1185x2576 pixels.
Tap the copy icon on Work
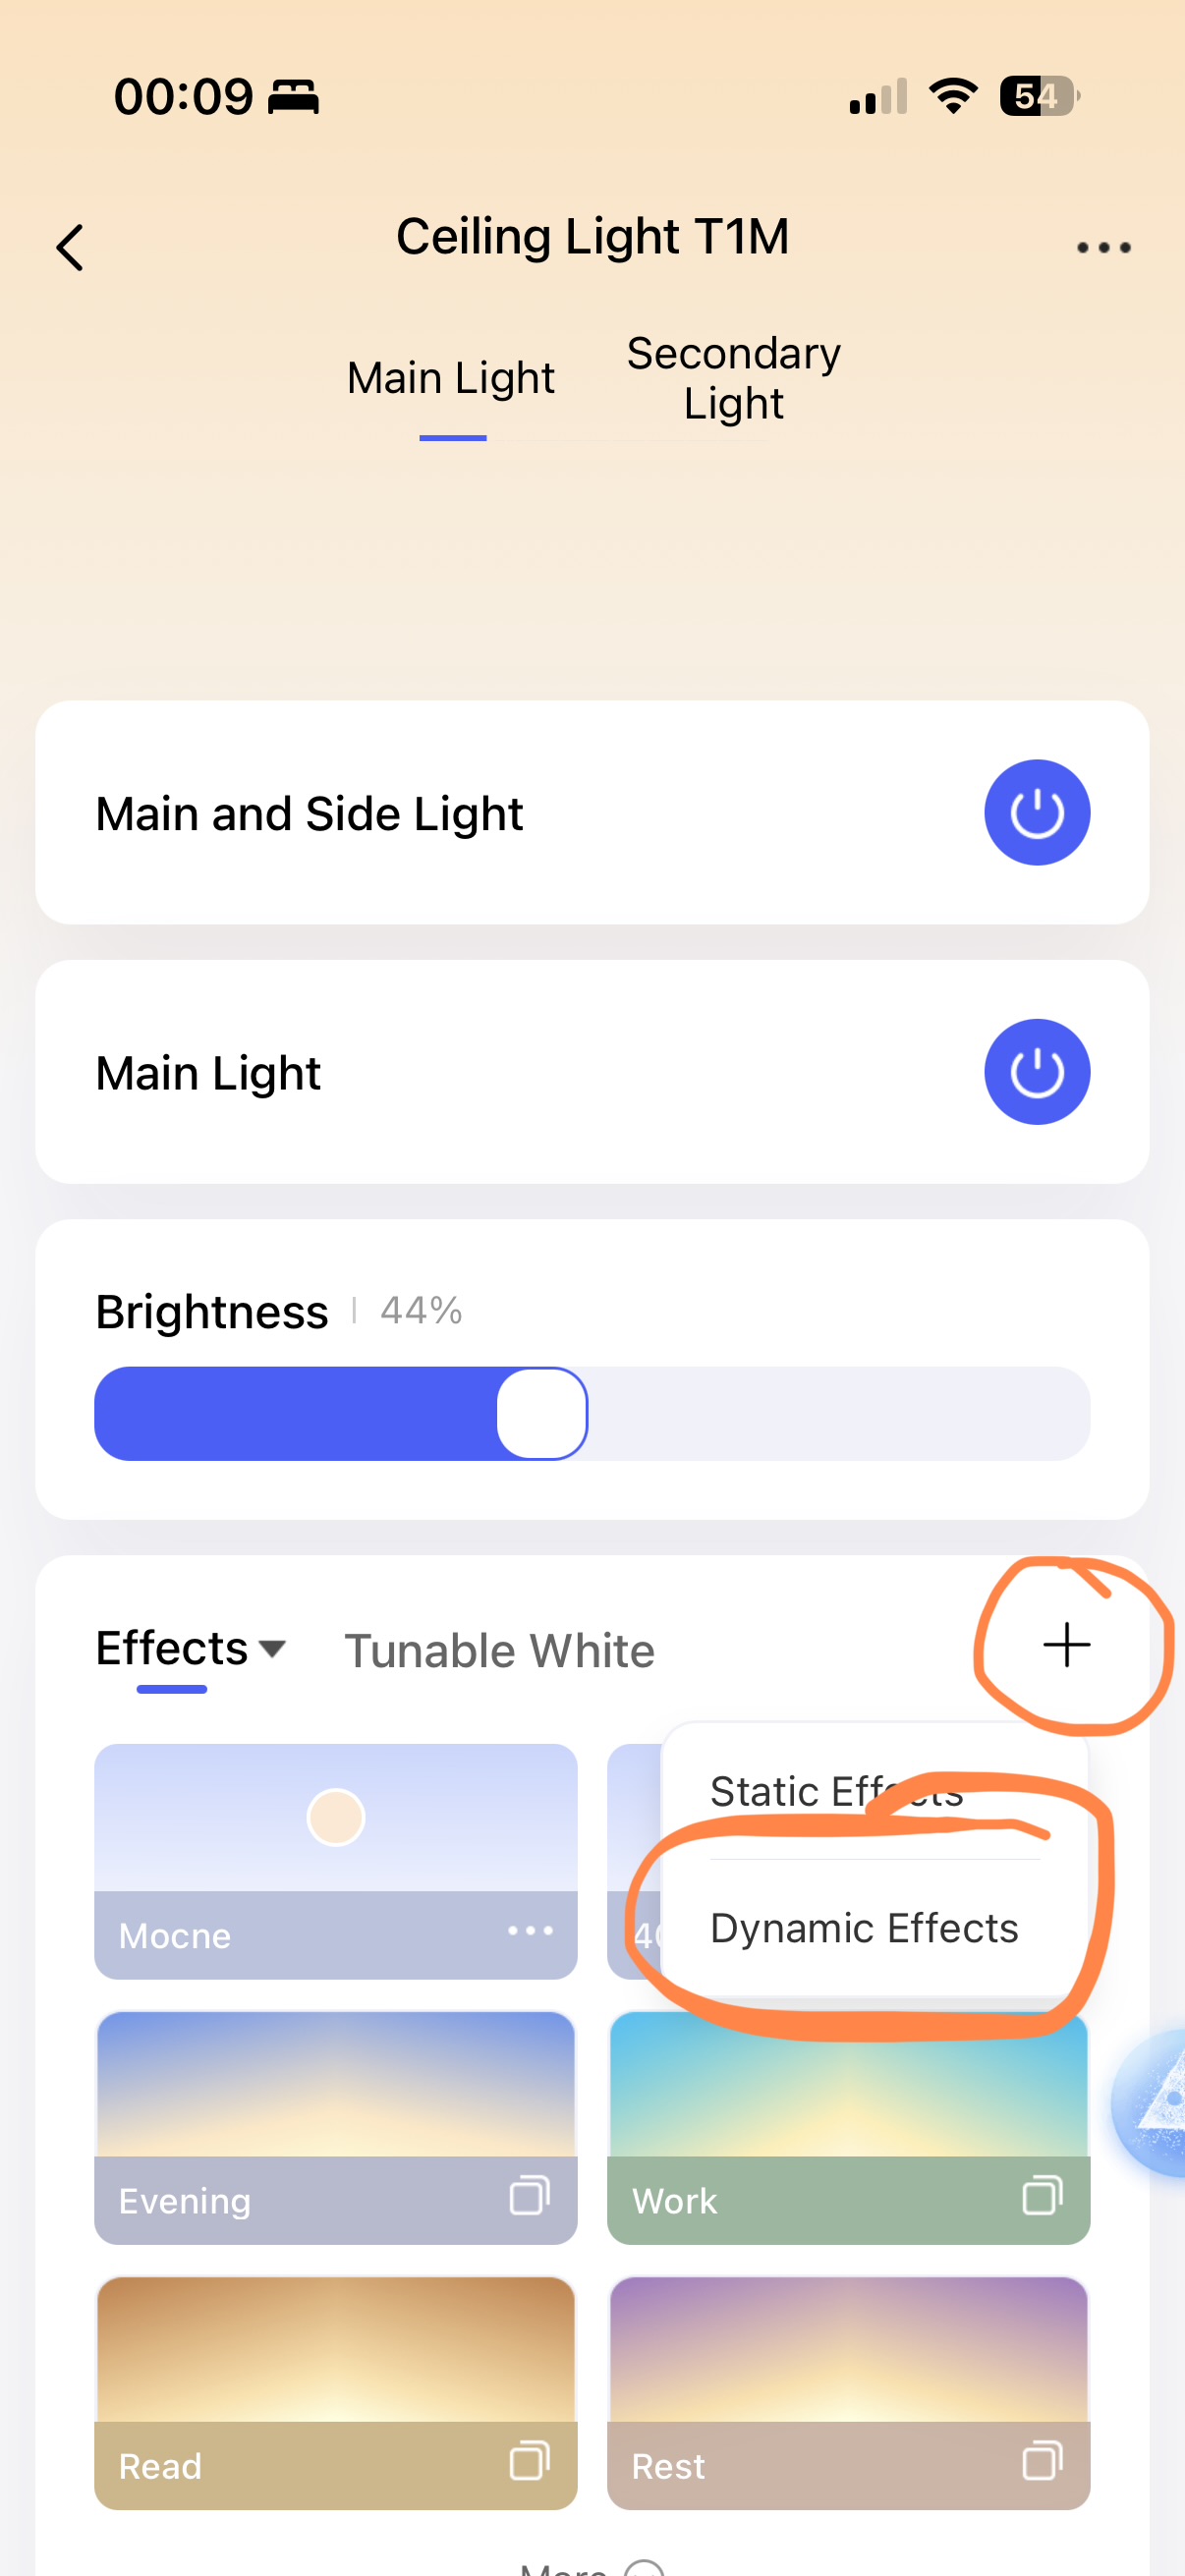(1042, 2196)
